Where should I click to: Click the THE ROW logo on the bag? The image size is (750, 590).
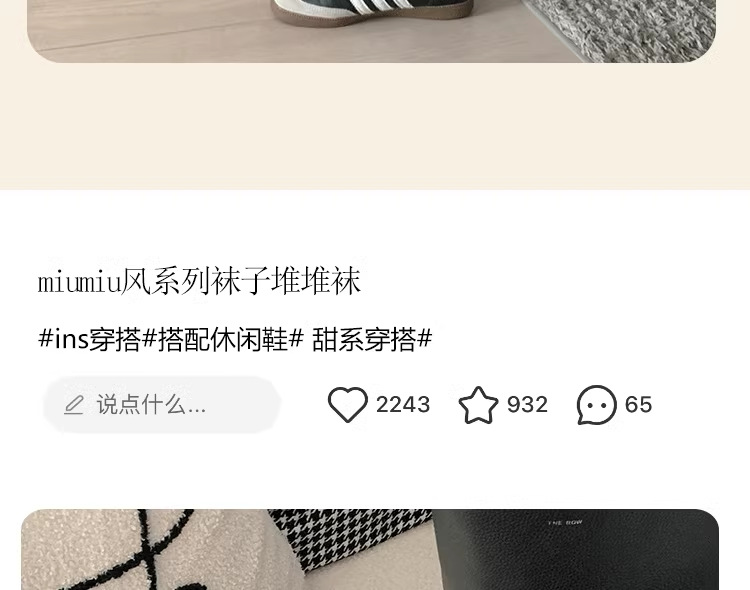[565, 523]
